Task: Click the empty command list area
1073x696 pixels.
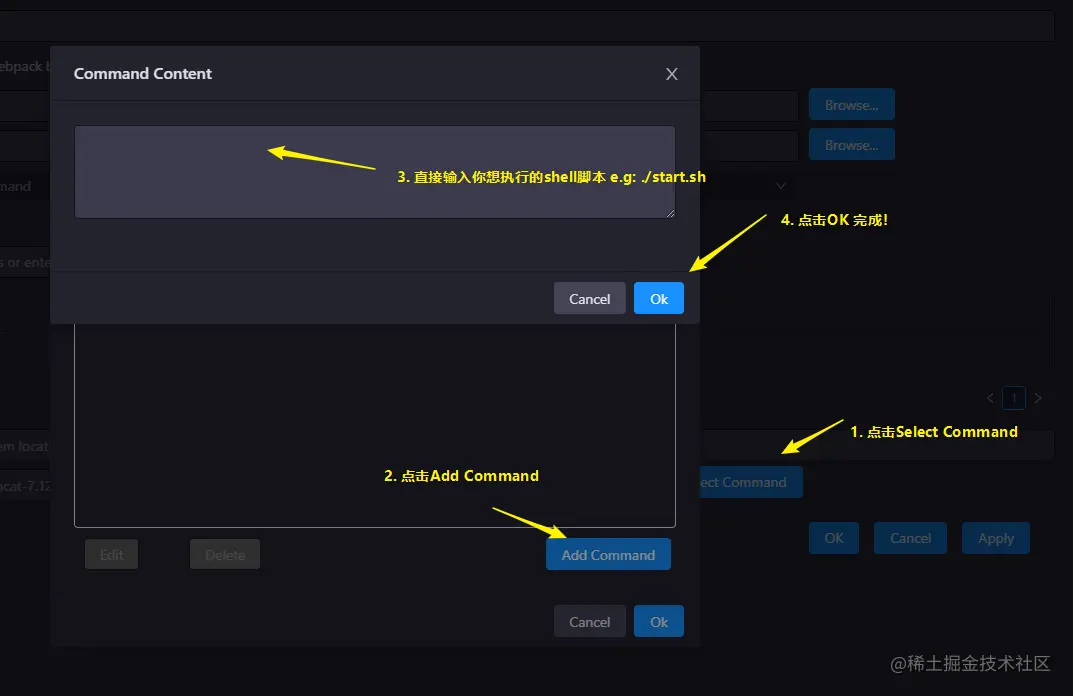Action: pos(374,424)
